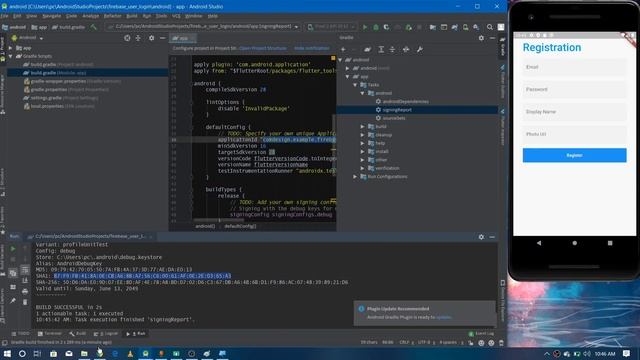Screen dimensions: 640x360
Task: Pin the Run tab with pin icon
Action: pyautogui.click(x=13, y=301)
